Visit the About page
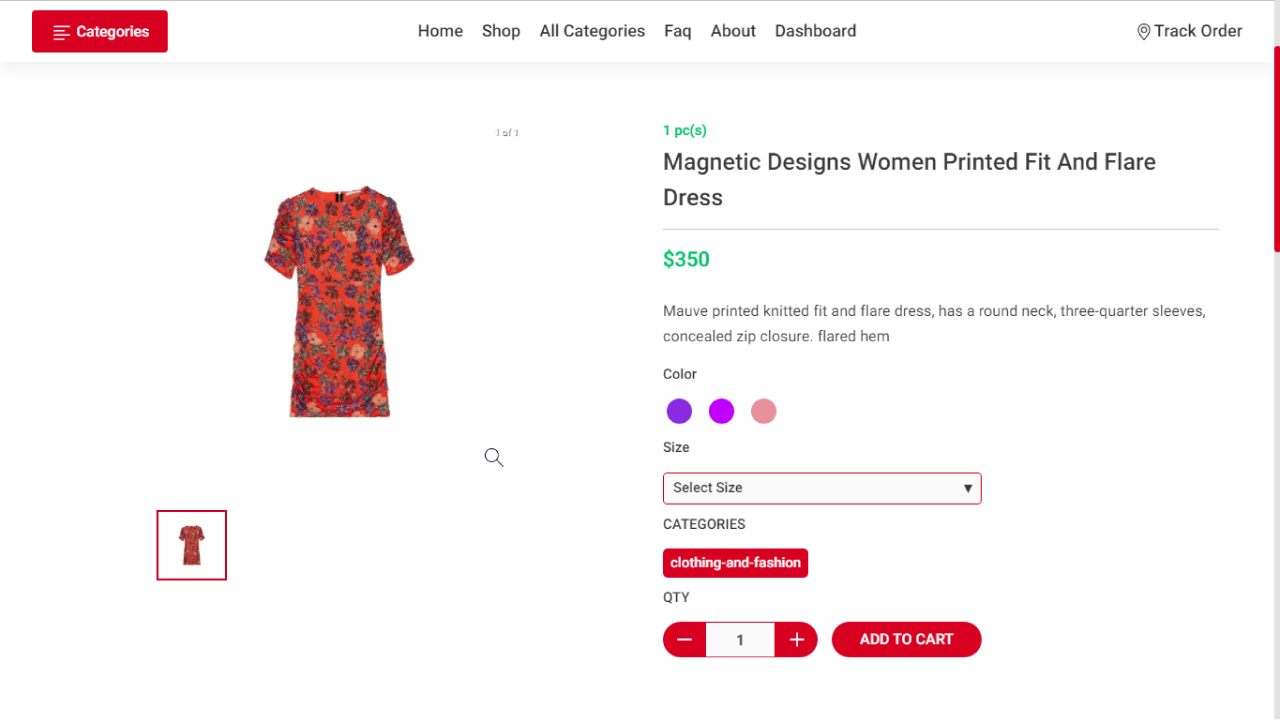1280x720 pixels. coord(733,31)
